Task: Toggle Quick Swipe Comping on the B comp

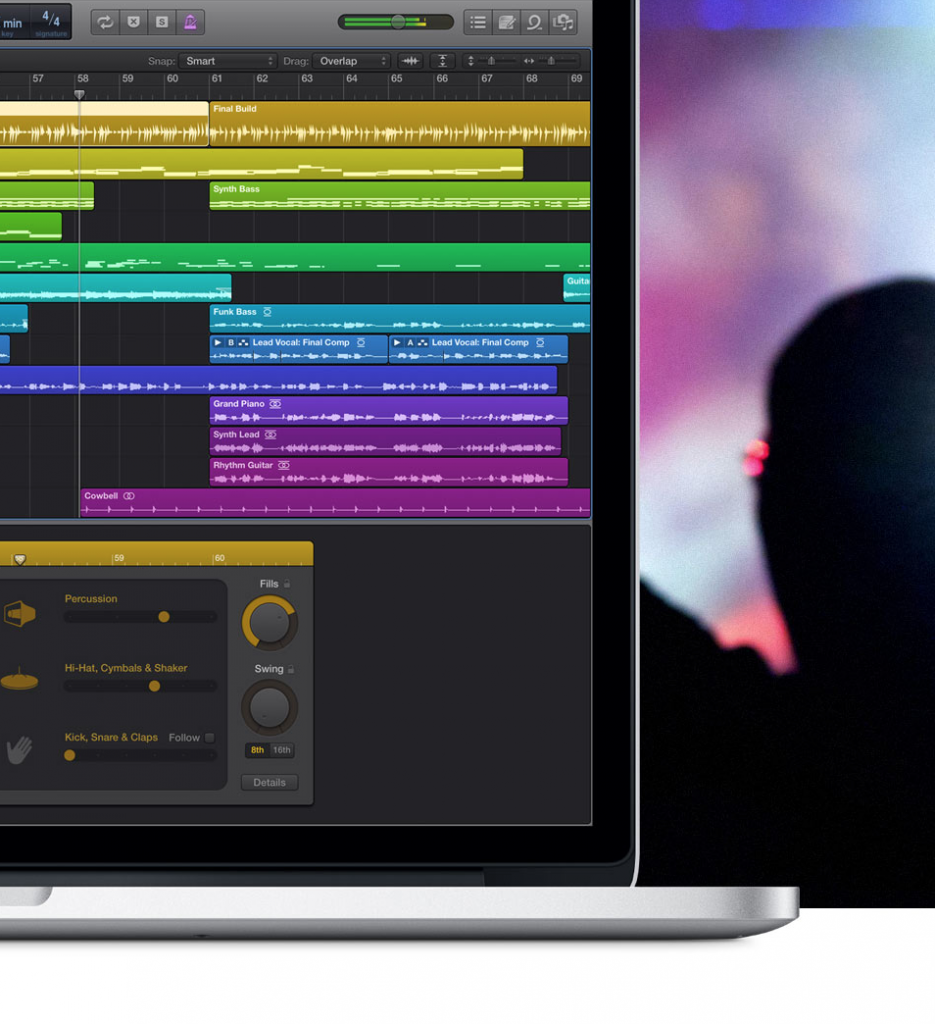Action: [x=244, y=342]
